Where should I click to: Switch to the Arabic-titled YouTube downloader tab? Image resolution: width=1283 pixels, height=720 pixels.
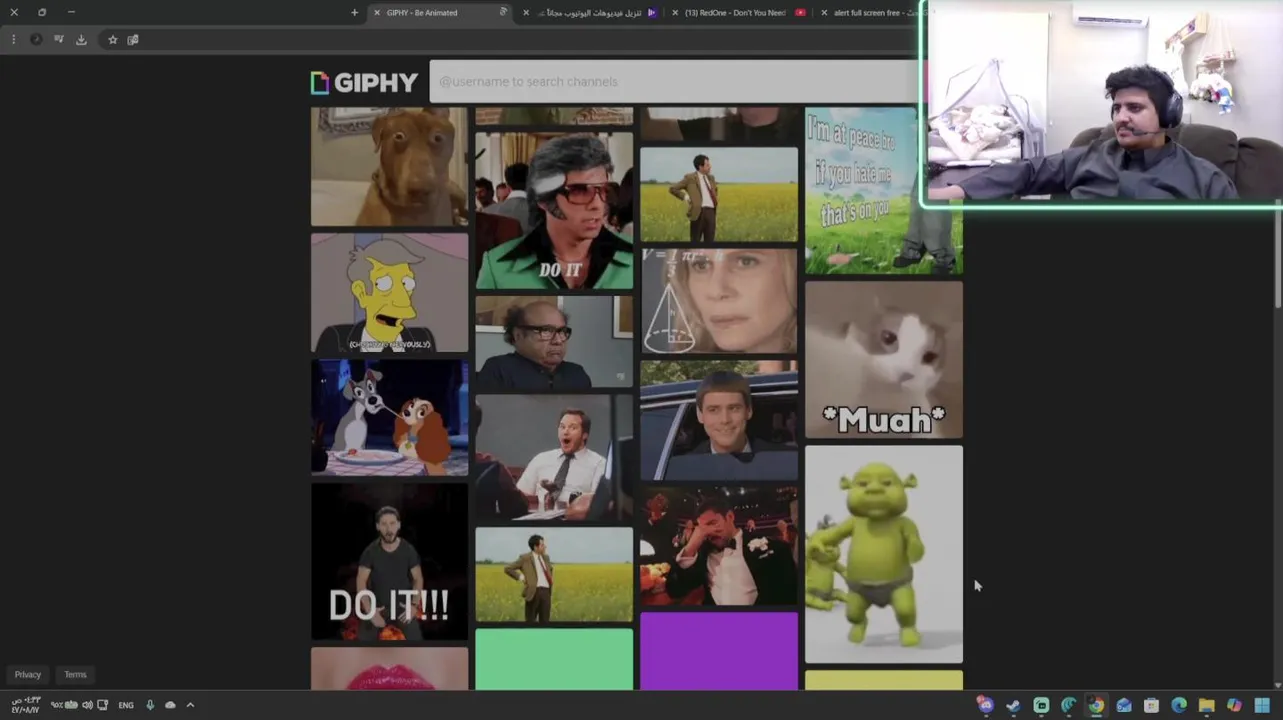(x=590, y=12)
